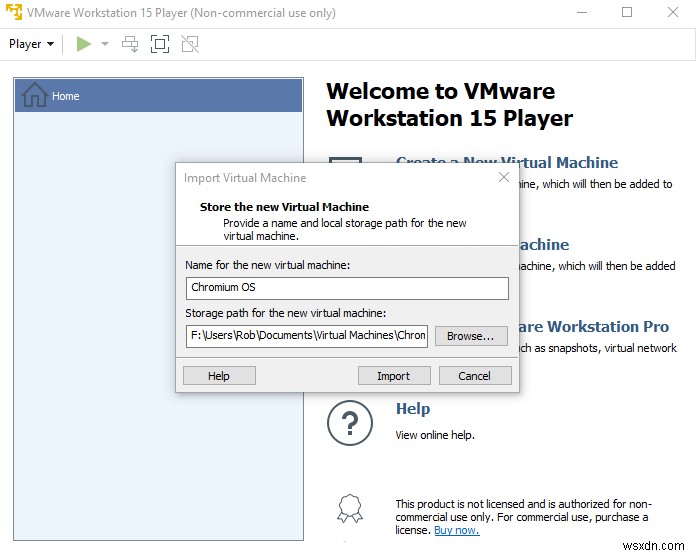
Task: Click the Unity mode toolbar icon
Action: click(190, 44)
